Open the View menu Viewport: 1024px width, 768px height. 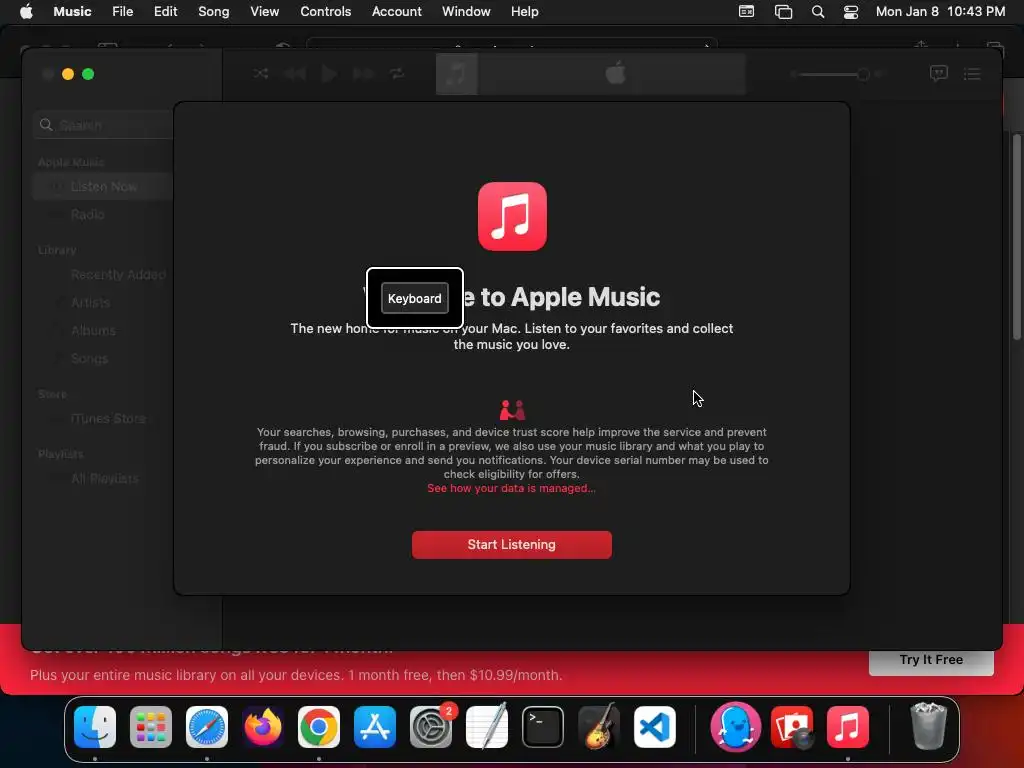click(264, 11)
